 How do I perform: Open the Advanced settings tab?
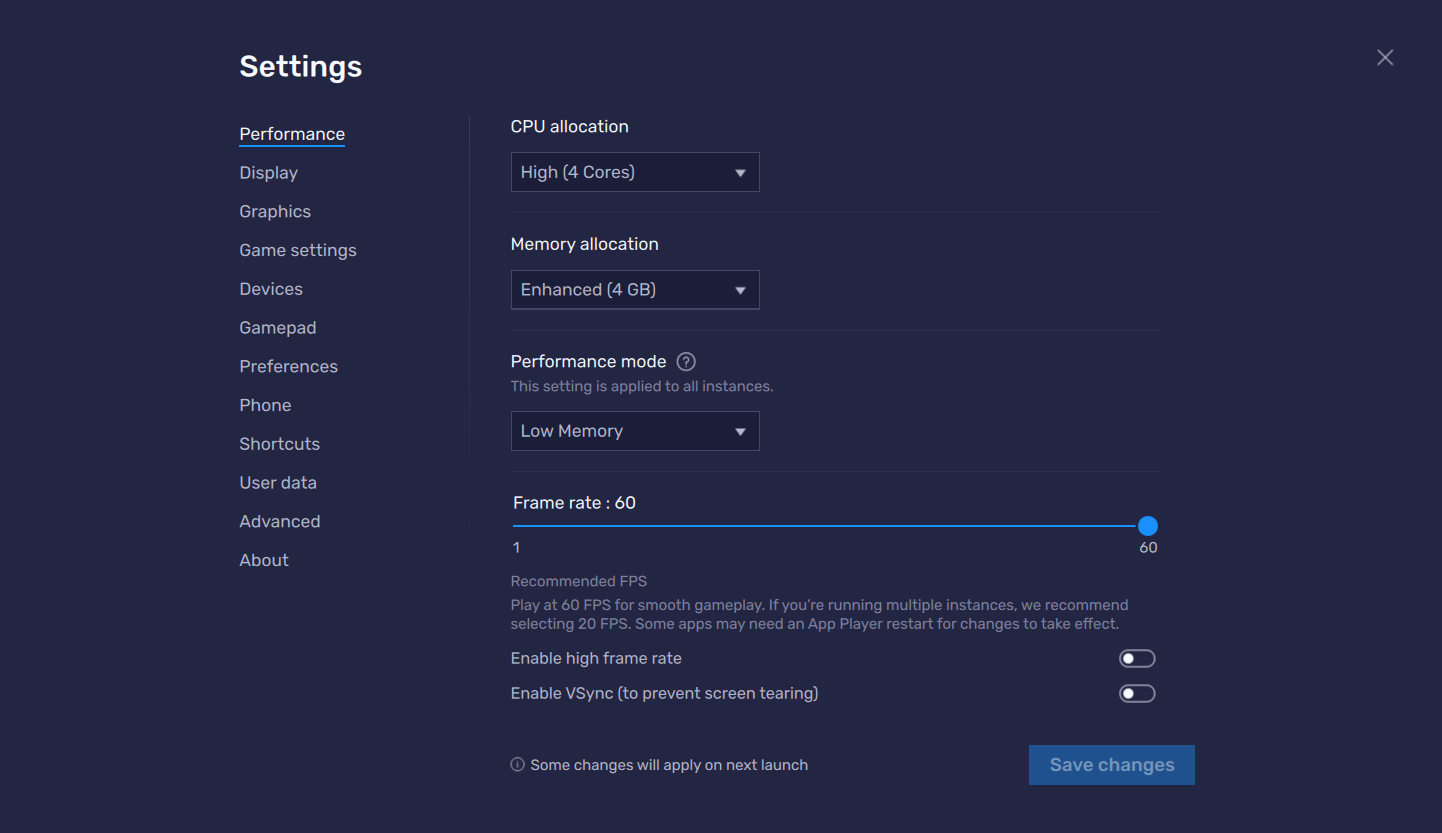(x=280, y=522)
